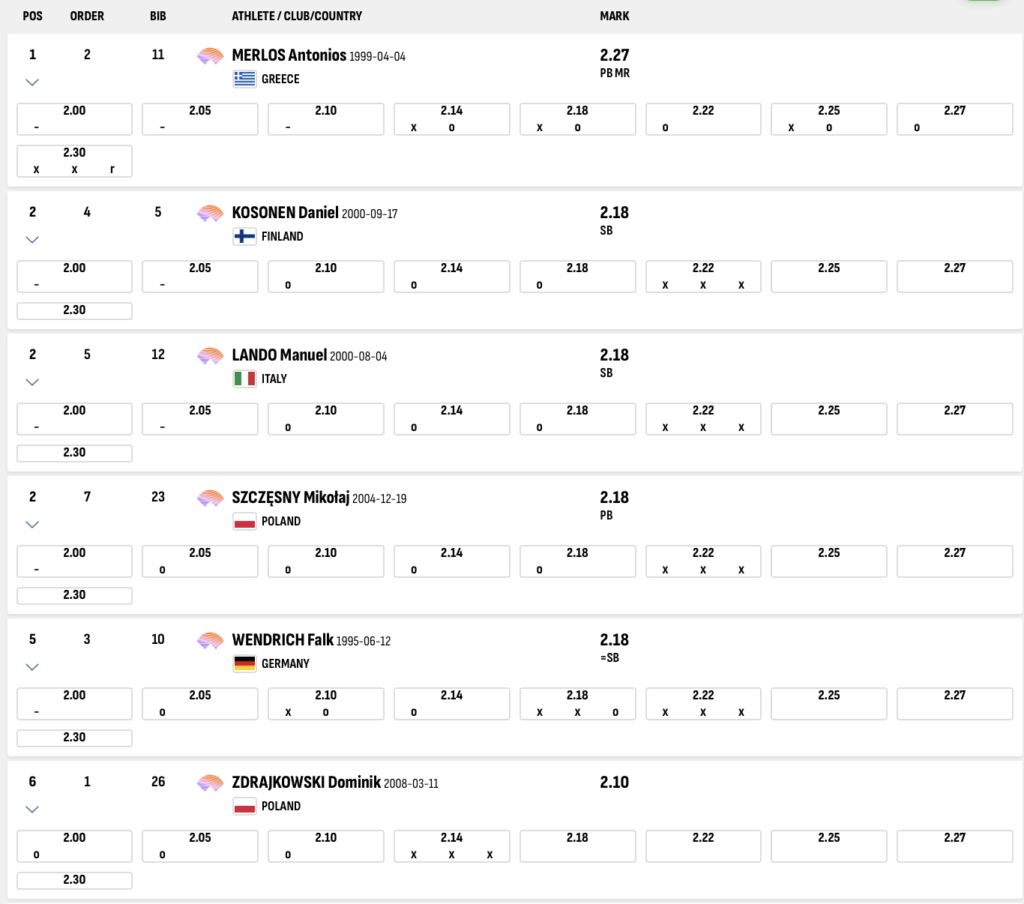Click the logo icon beside MERLOS Antonios
Viewport: 1024px width, 904px height.
pos(210,56)
